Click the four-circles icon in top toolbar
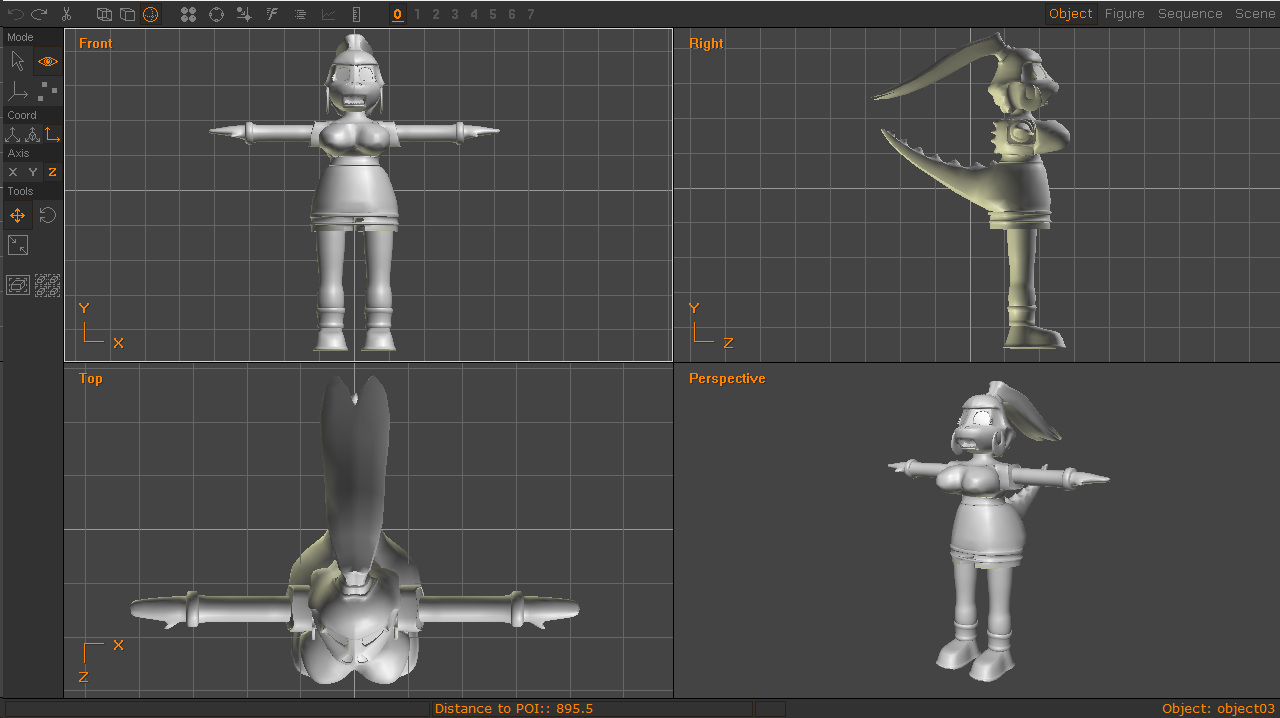This screenshot has height=718, width=1280. pos(188,14)
